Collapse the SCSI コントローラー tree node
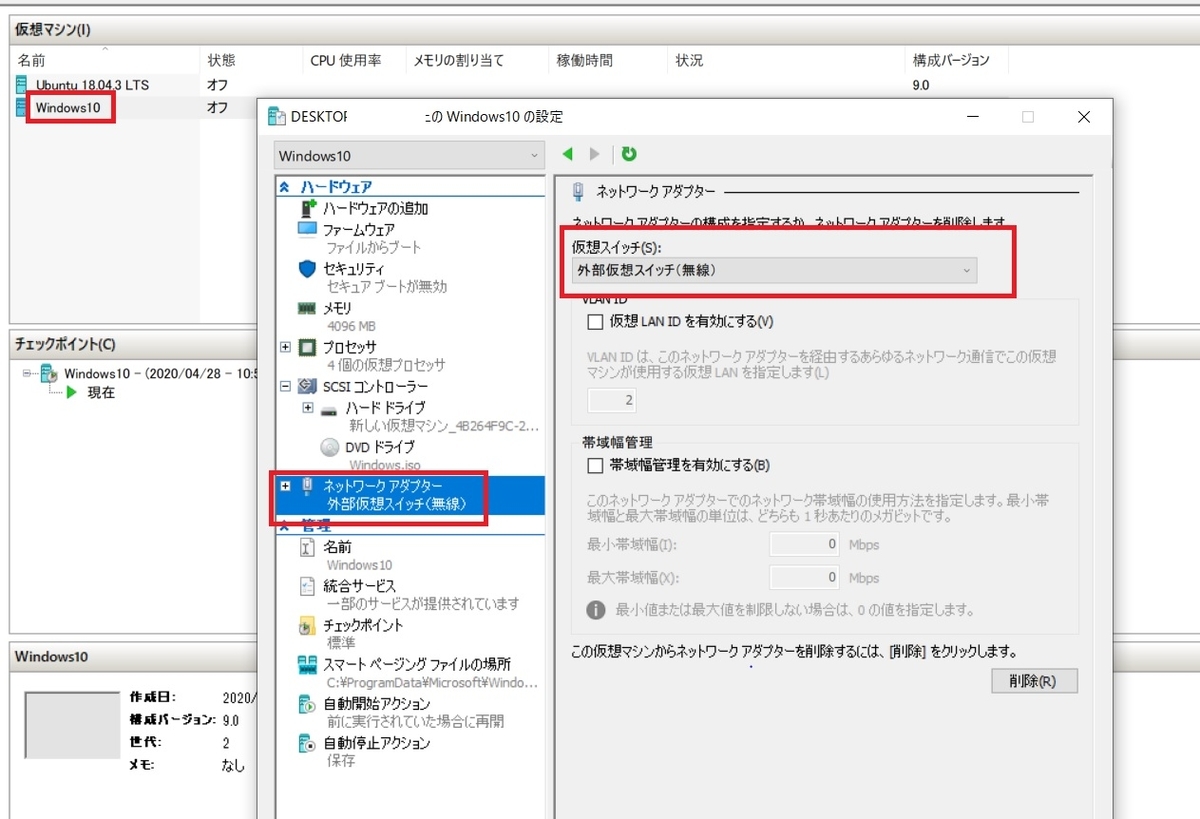 (x=285, y=386)
